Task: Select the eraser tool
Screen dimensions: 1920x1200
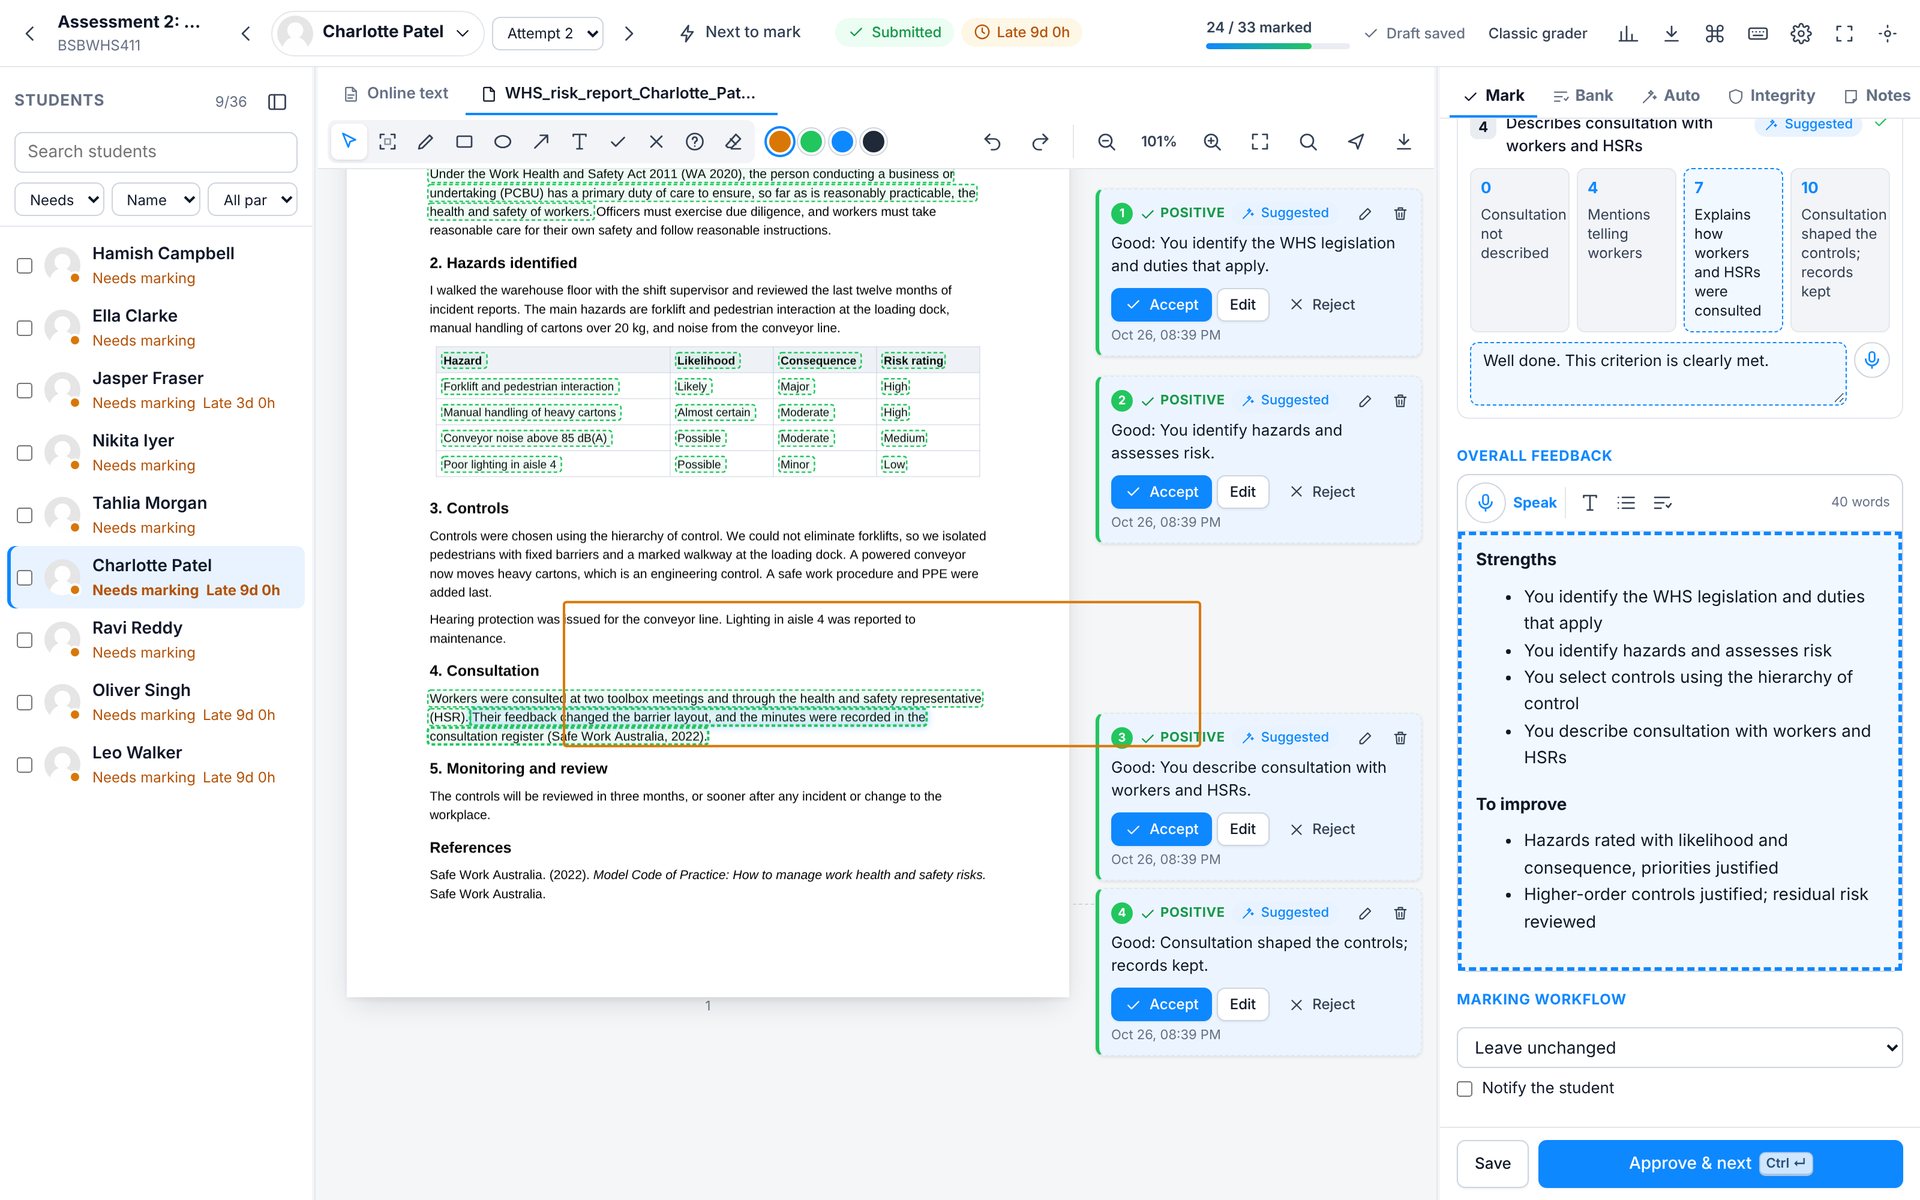Action: (733, 142)
